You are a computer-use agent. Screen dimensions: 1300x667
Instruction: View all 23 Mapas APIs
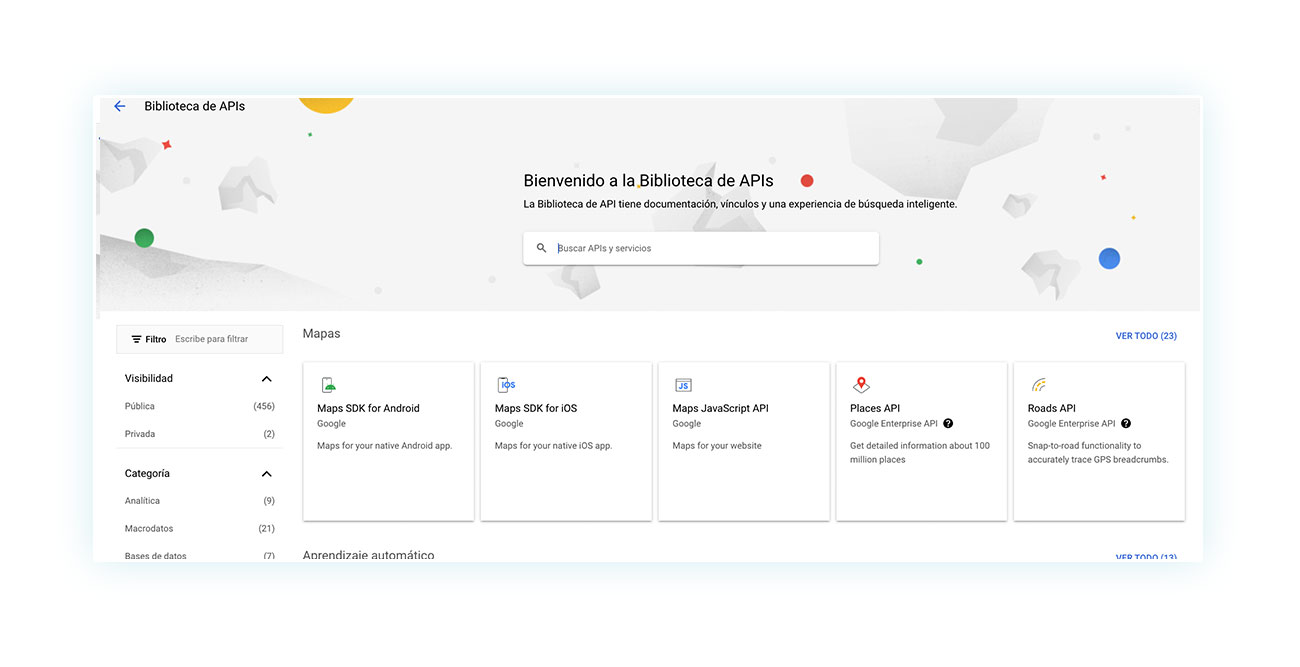click(x=1146, y=336)
